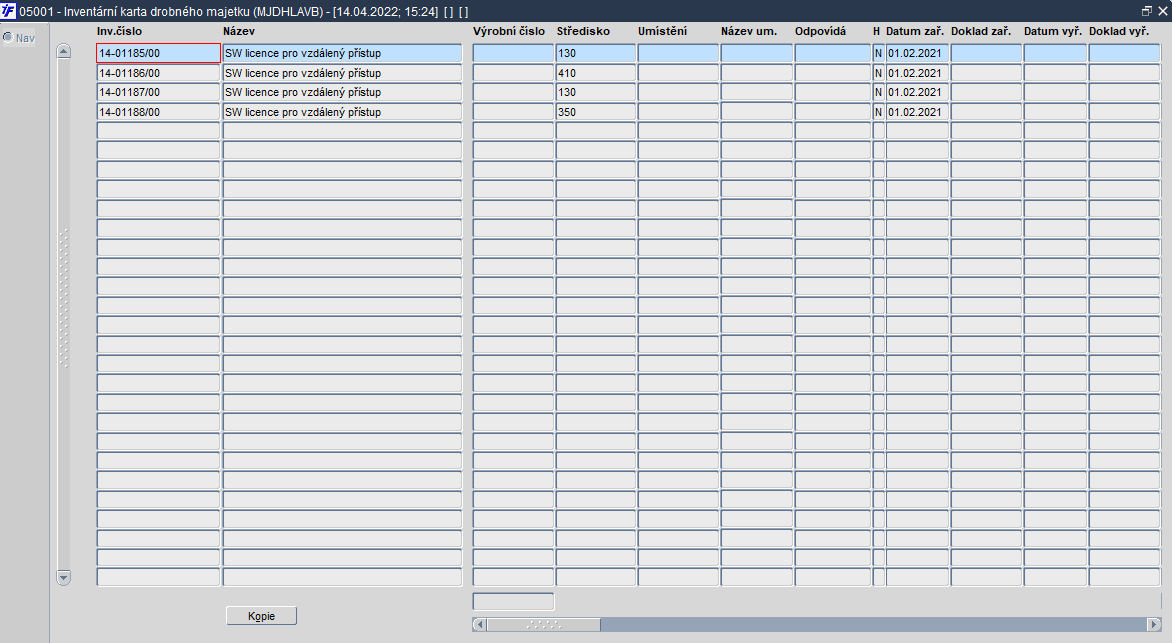Close the Inventární karta window

click(1162, 11)
